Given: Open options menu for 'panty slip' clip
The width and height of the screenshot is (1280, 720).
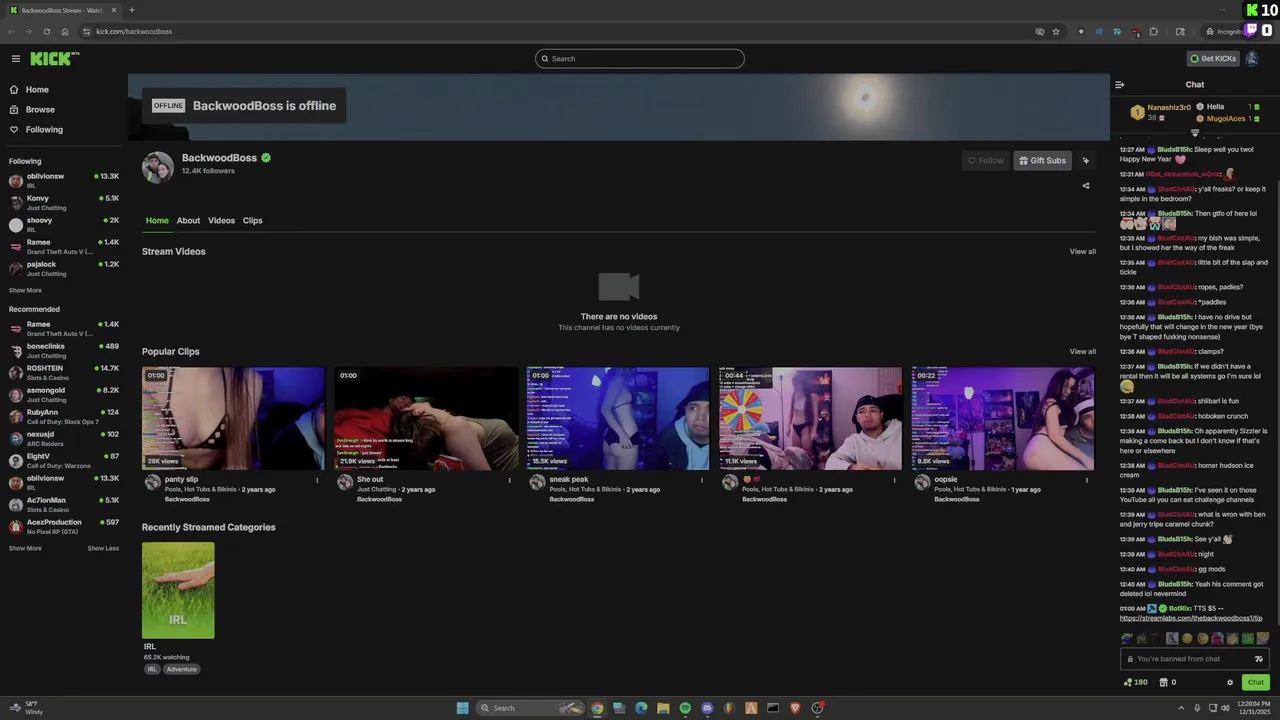Looking at the screenshot, I should pos(317,480).
